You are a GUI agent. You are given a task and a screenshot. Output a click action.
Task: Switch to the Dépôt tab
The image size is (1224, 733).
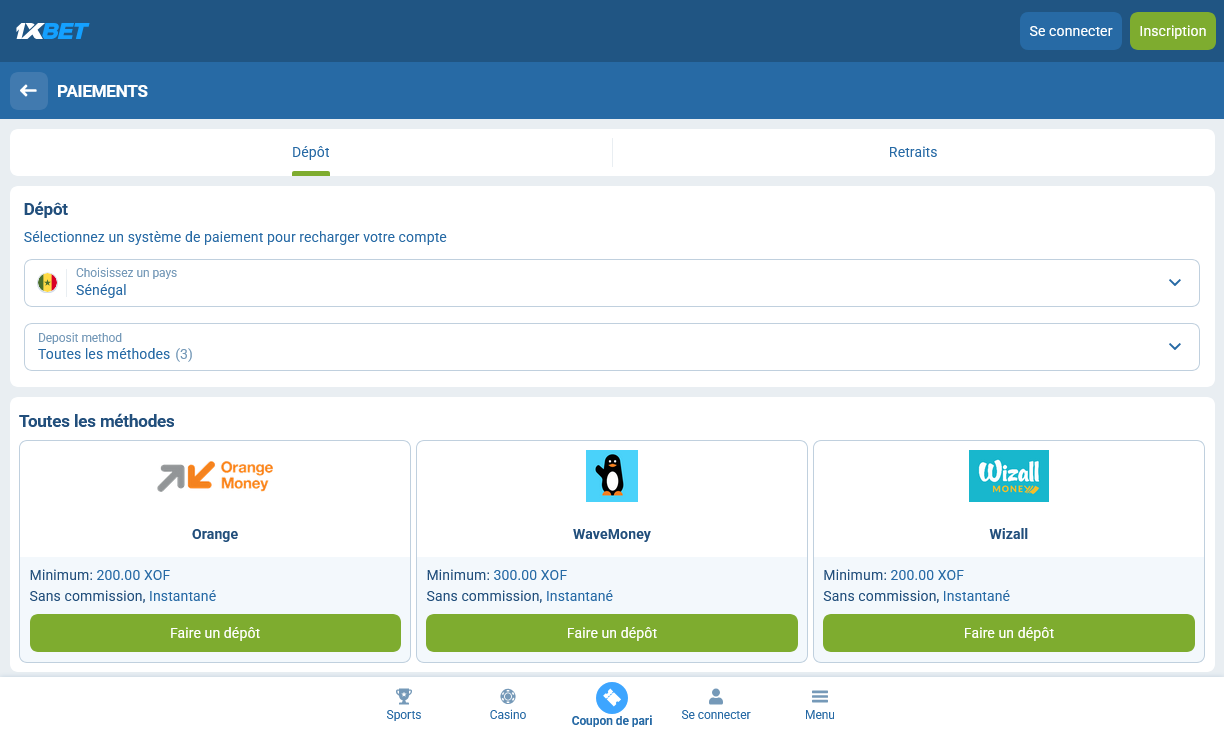(x=311, y=152)
